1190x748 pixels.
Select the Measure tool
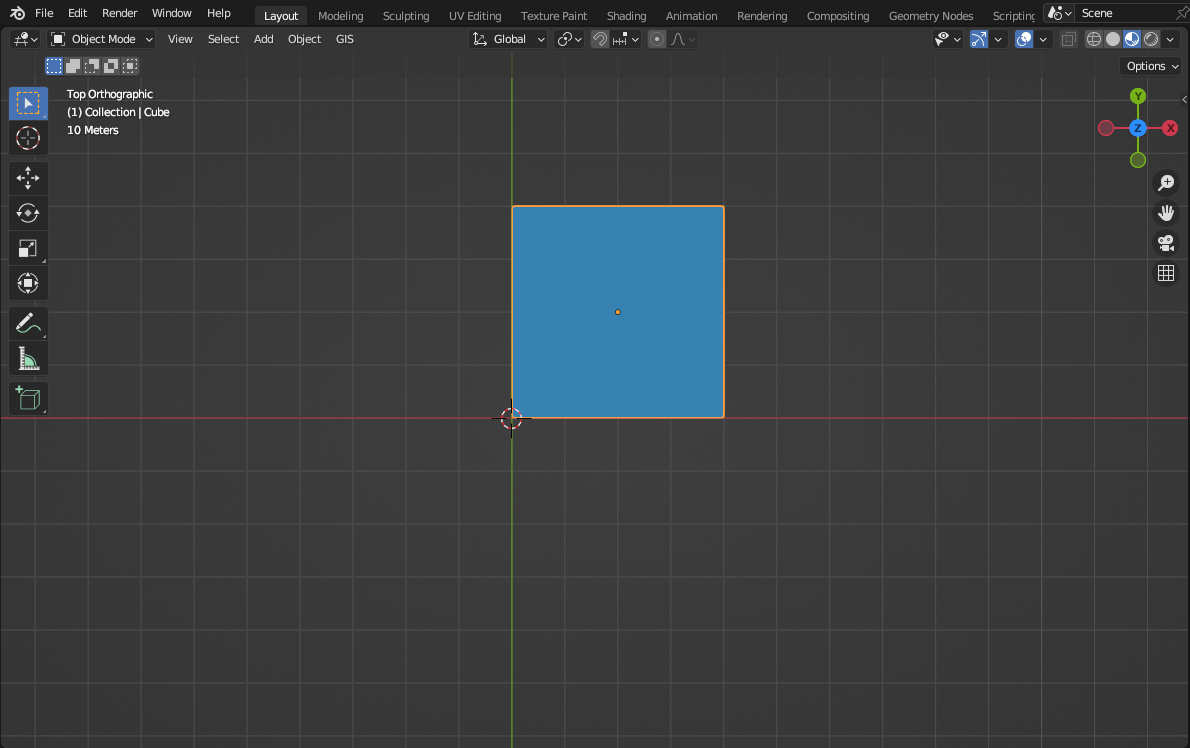tap(28, 358)
